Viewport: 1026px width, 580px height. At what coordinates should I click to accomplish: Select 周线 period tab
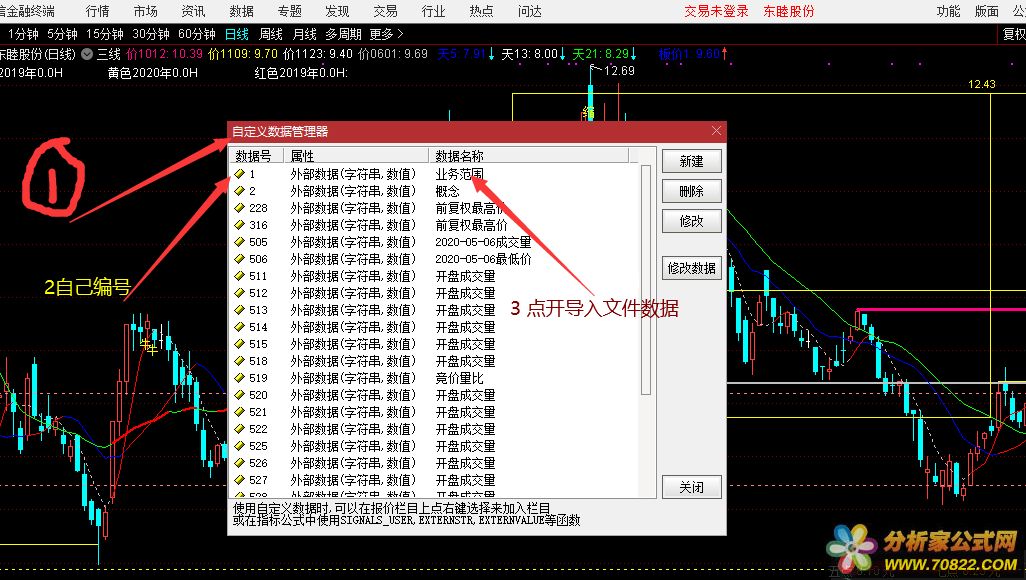(x=271, y=34)
